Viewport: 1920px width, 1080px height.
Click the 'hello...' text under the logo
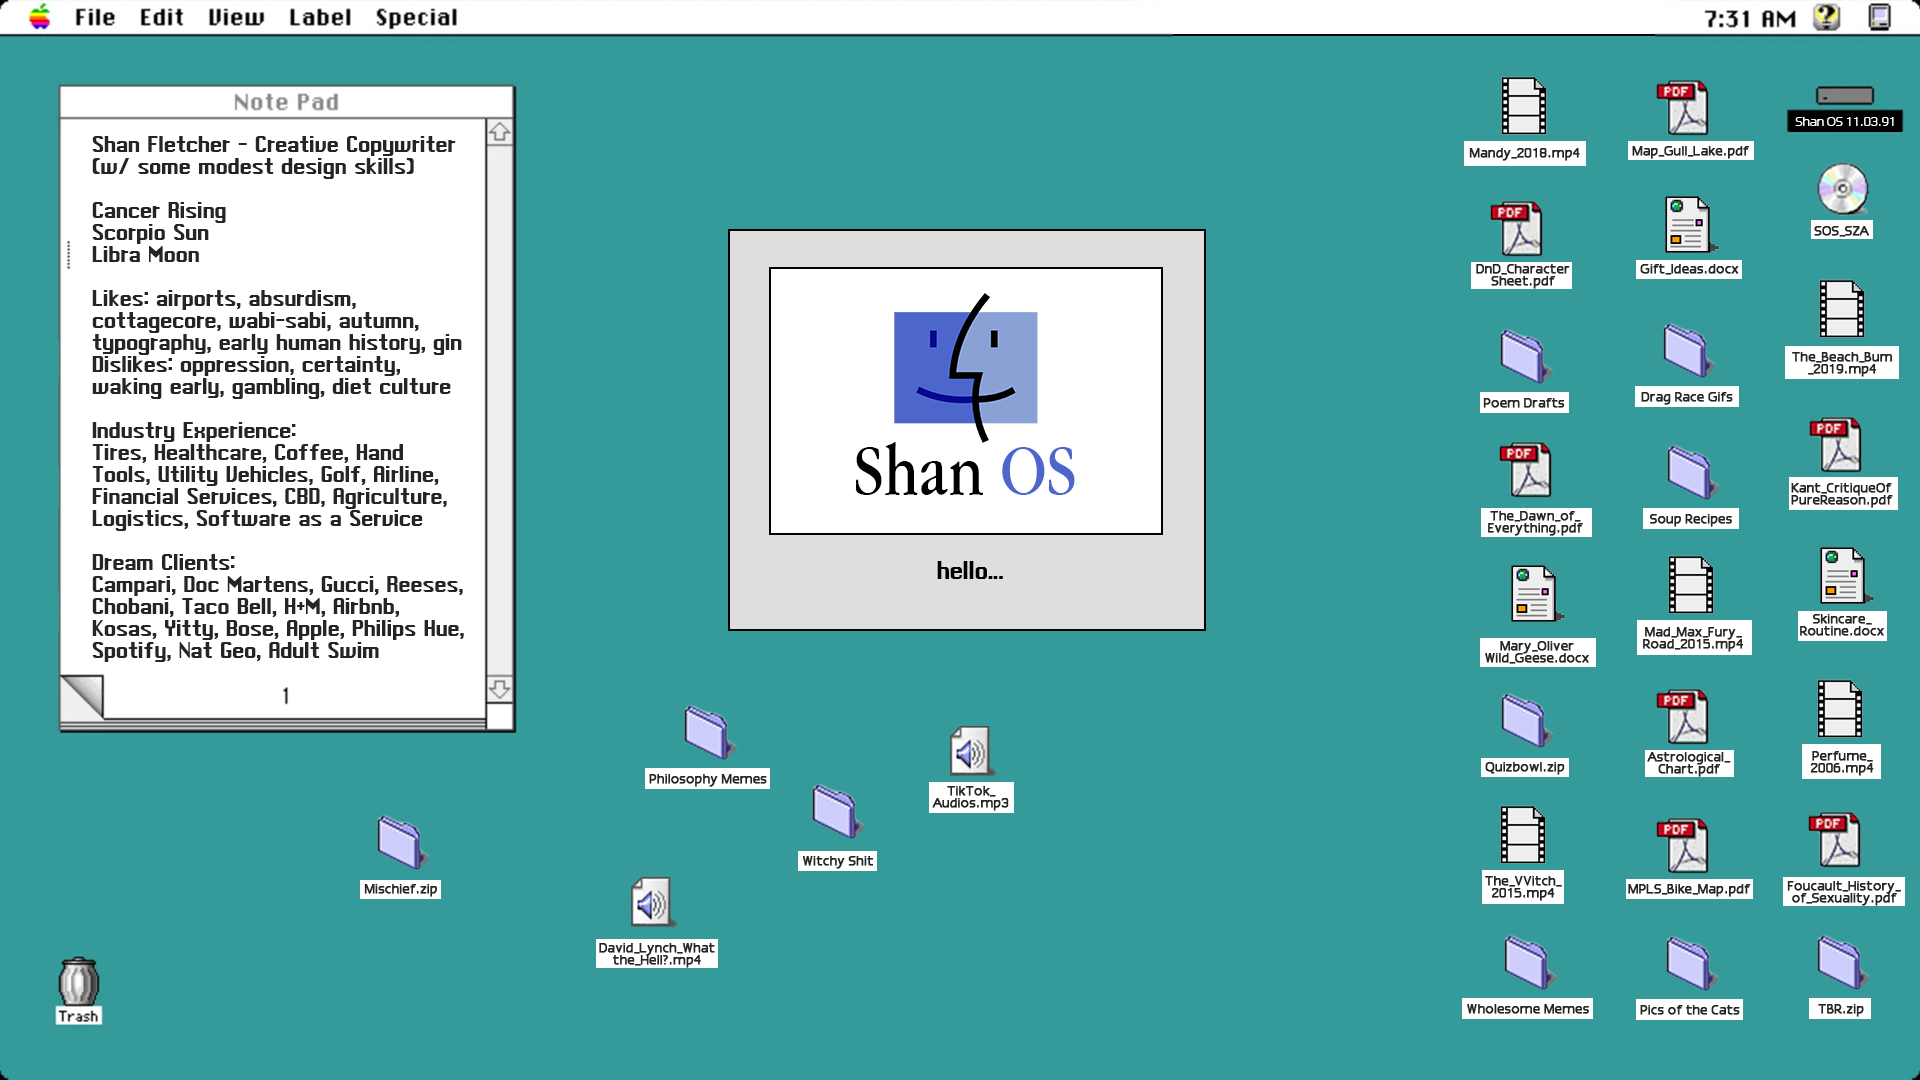click(x=969, y=570)
